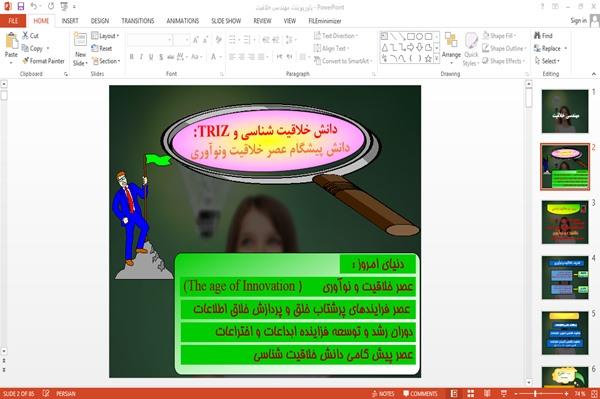The width and height of the screenshot is (600, 399).
Task: Adjust the zoom slider
Action: [535, 394]
